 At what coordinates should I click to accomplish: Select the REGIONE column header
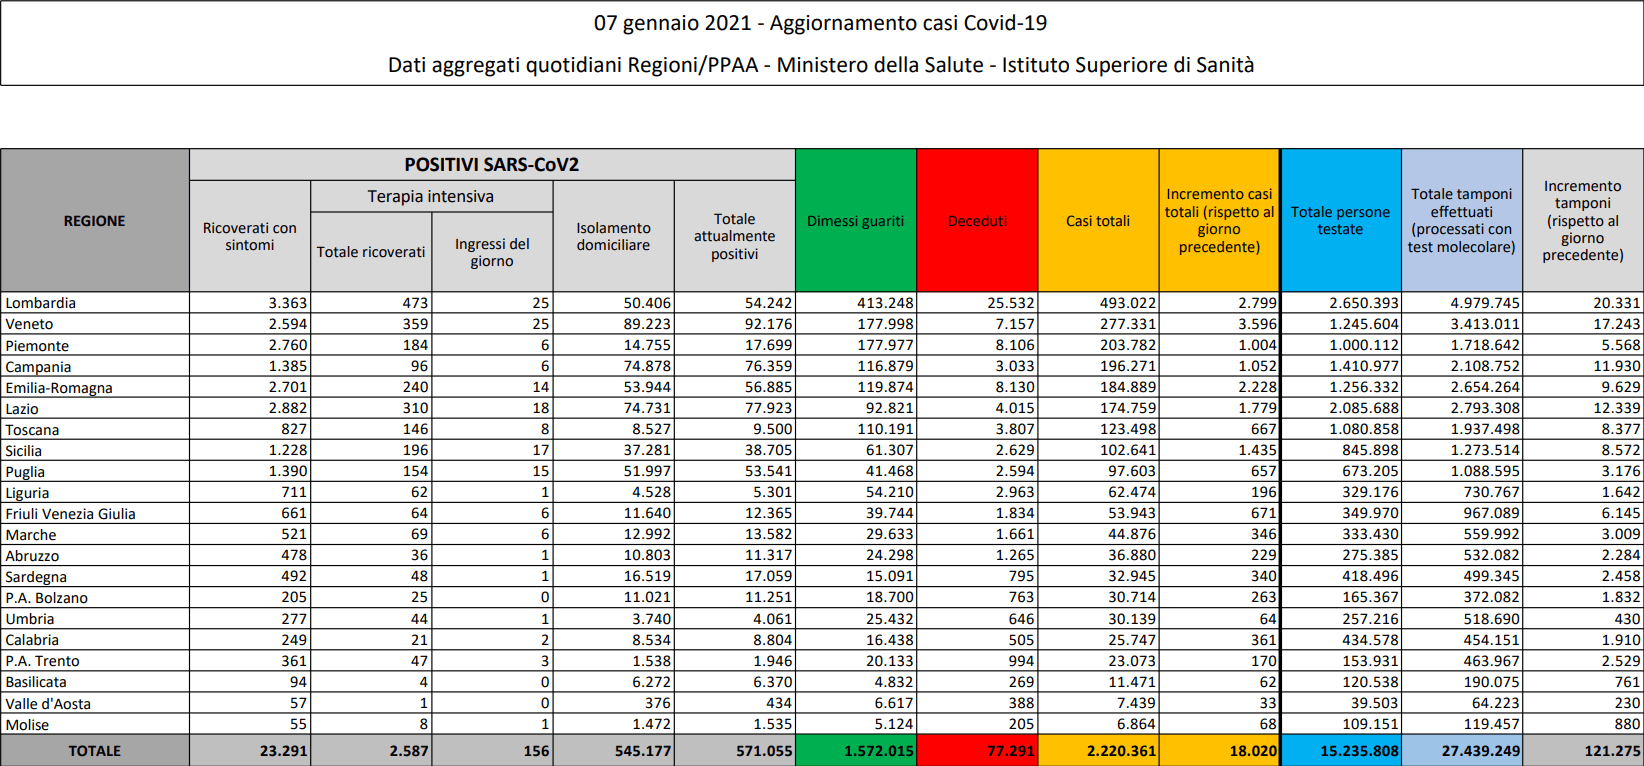pyautogui.click(x=95, y=221)
